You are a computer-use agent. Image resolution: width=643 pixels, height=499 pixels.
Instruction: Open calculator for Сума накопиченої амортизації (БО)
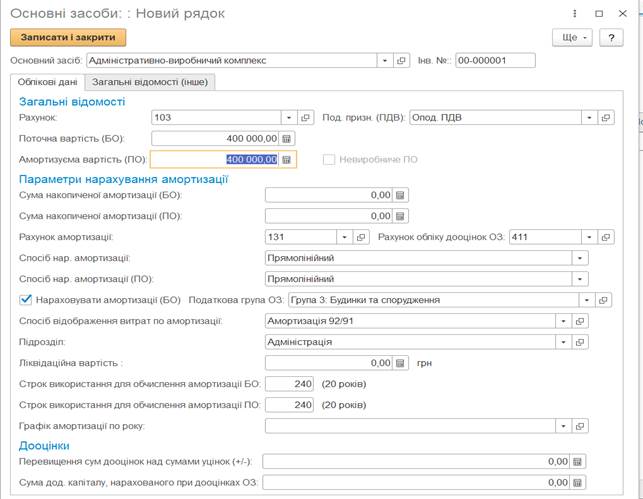[x=401, y=195]
